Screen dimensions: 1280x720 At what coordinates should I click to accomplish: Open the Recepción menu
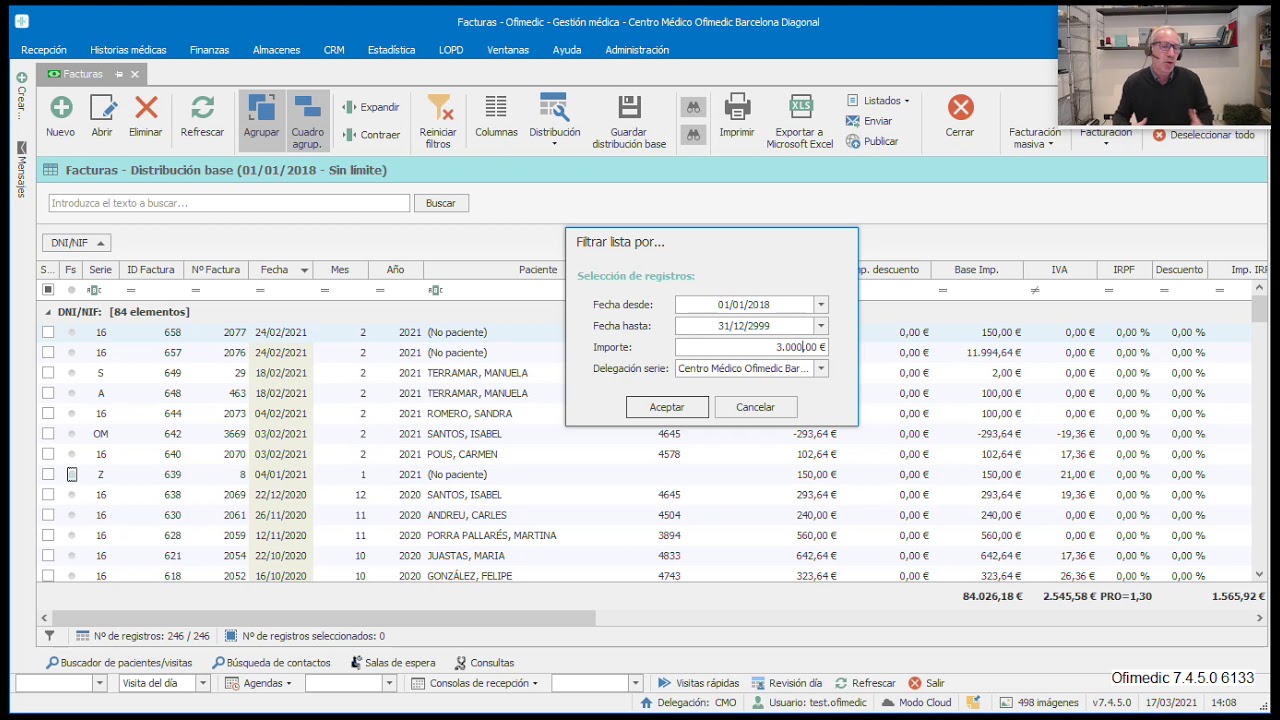[x=44, y=50]
